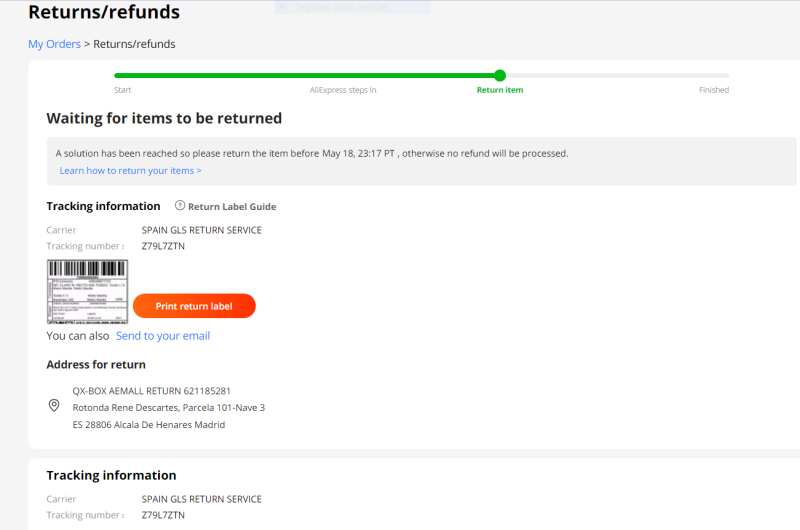This screenshot has height=530, width=800.
Task: Click the green dot on the progress bar
Action: pyautogui.click(x=500, y=75)
